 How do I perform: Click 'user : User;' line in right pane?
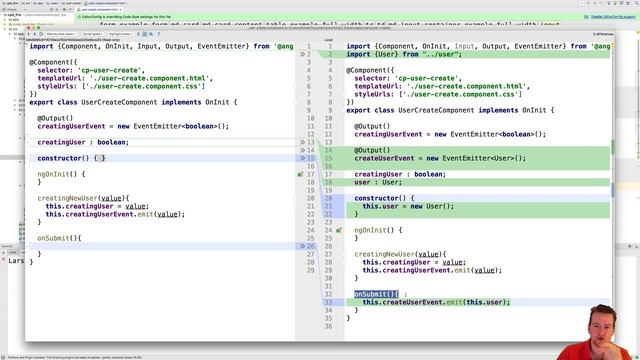[x=378, y=182]
